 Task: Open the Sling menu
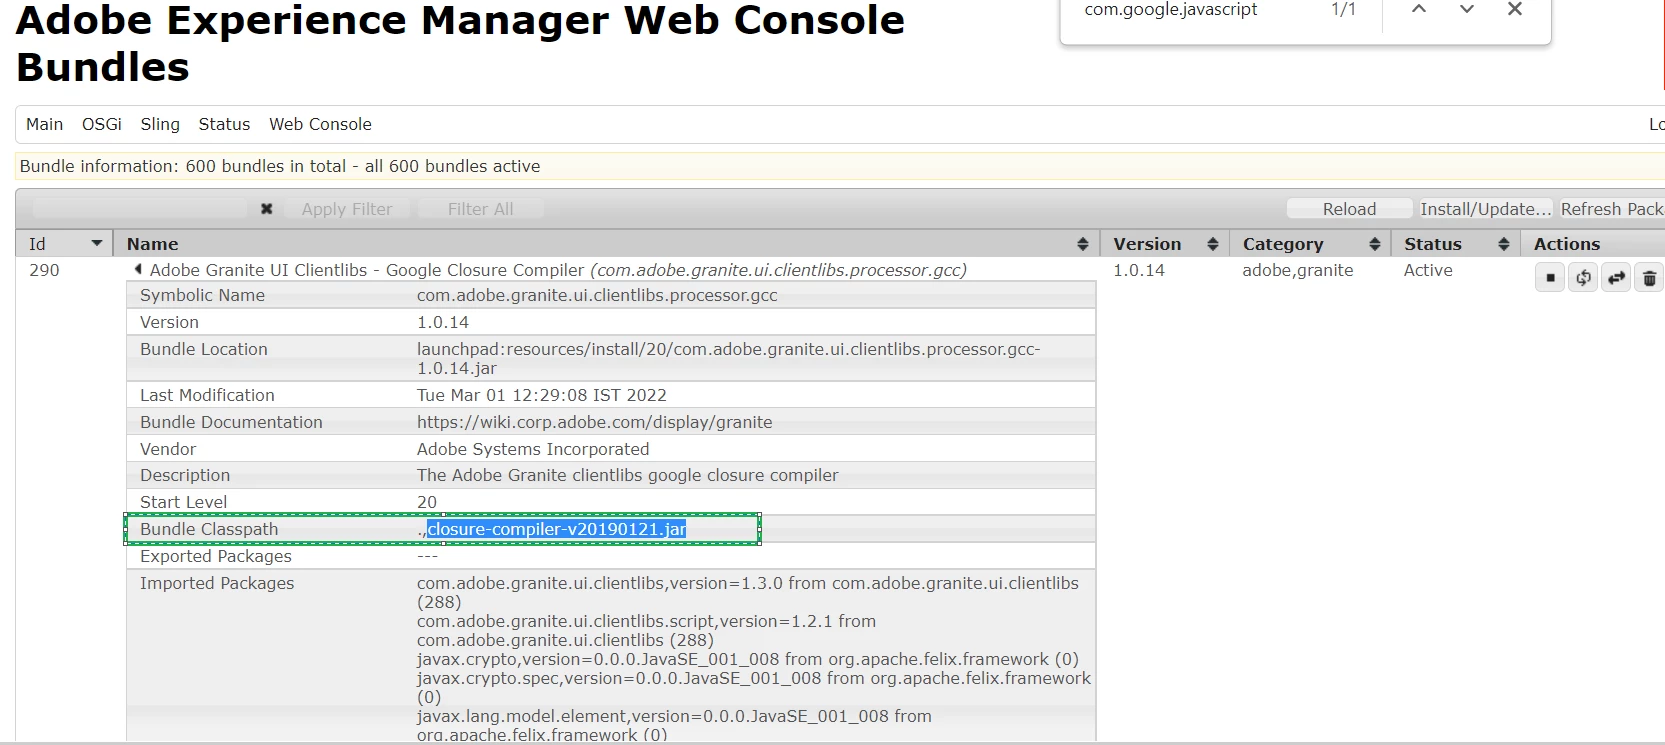click(160, 124)
